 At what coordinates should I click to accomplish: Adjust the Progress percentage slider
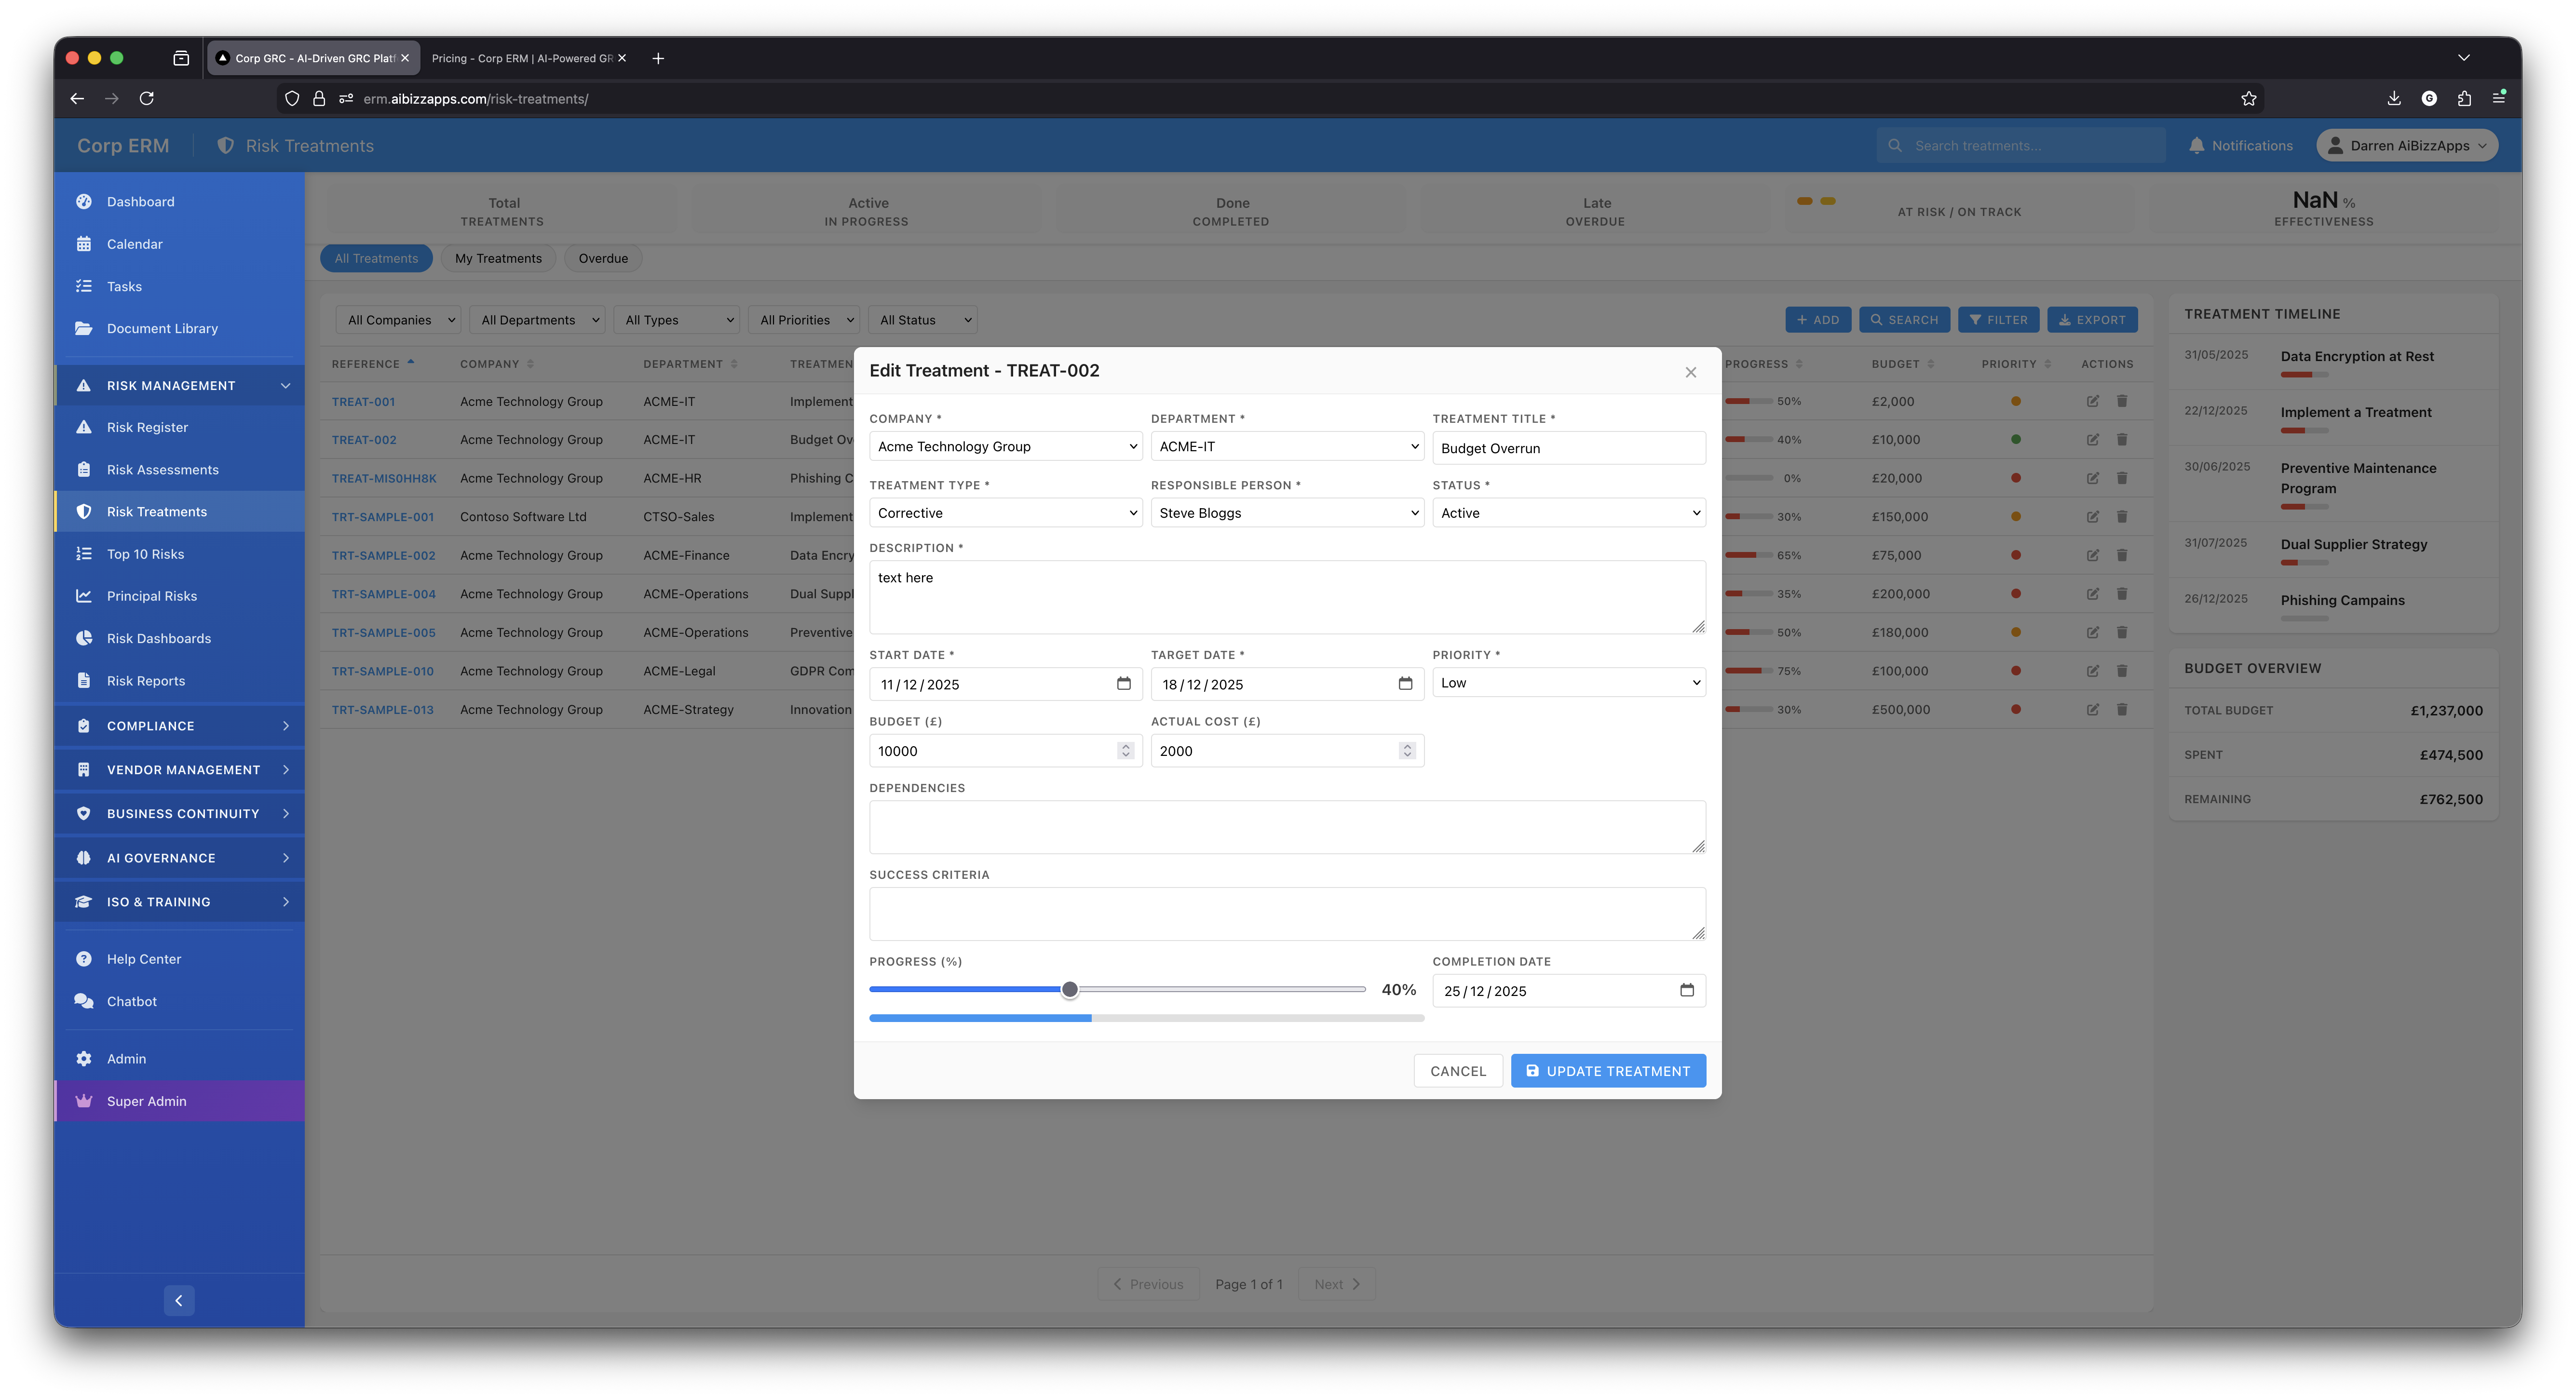(x=1070, y=989)
